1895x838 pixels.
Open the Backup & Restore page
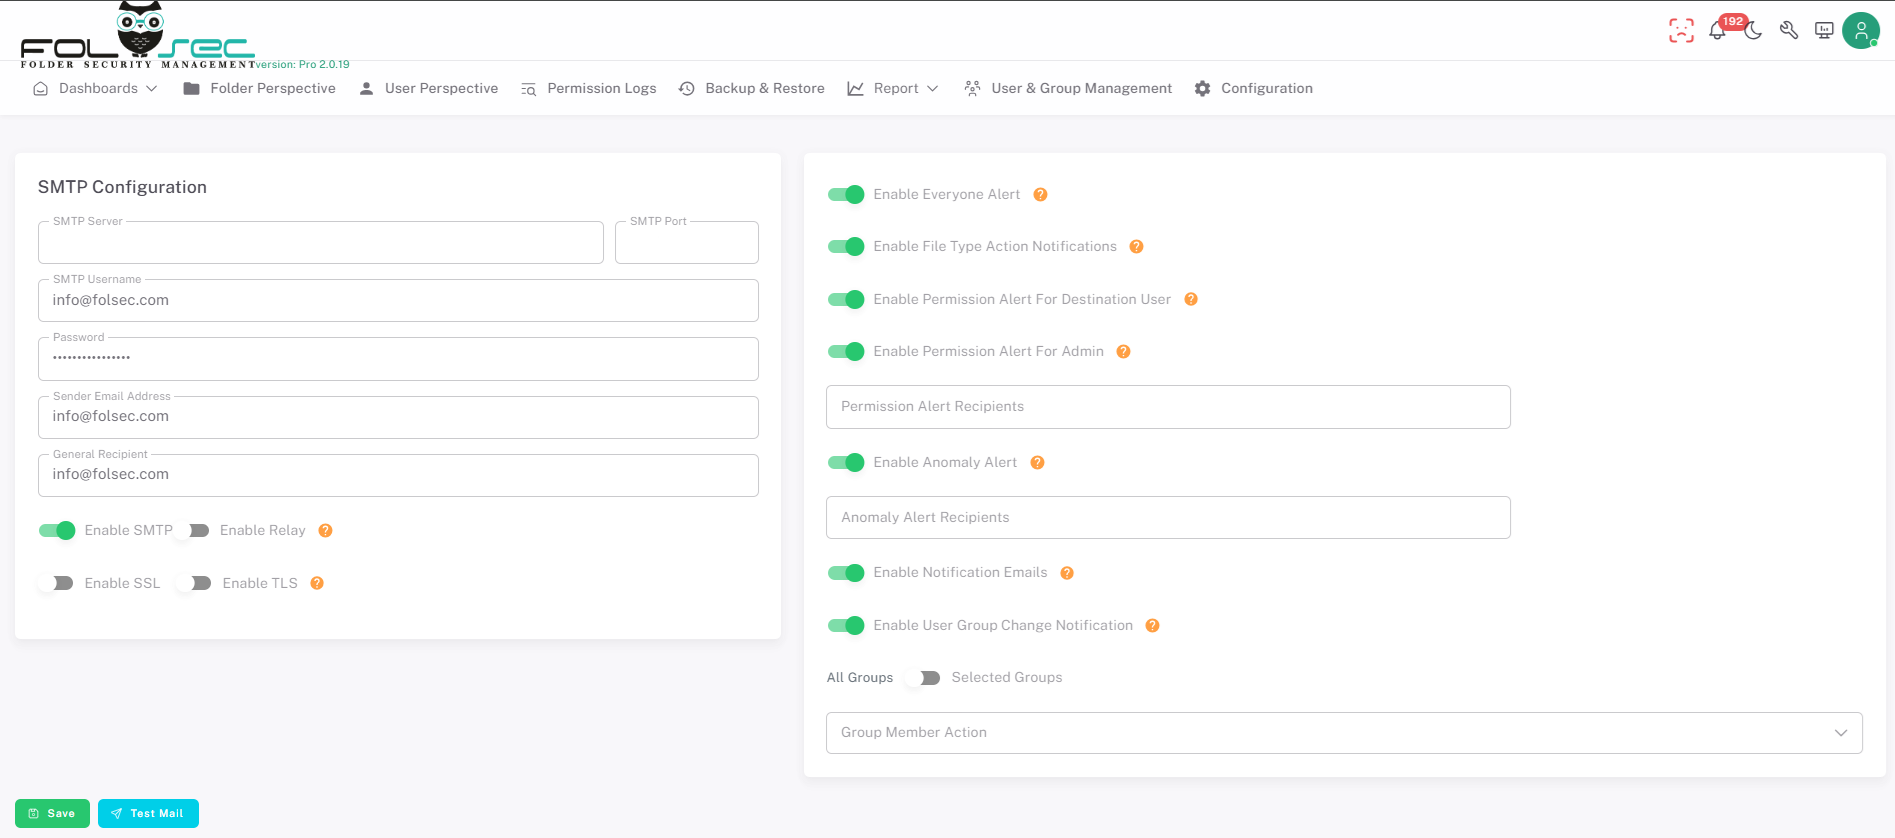(x=752, y=88)
